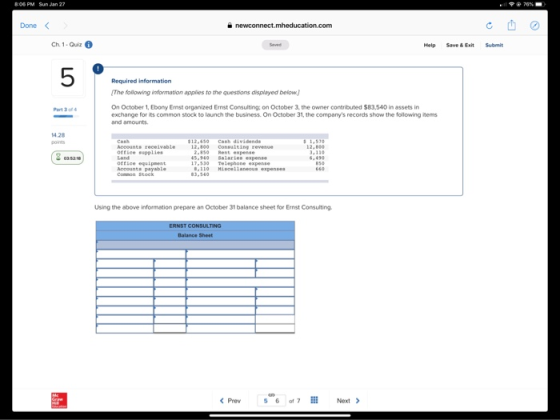Open question grid navigator icon
This screenshot has height=420, width=560.
pyautogui.click(x=314, y=400)
